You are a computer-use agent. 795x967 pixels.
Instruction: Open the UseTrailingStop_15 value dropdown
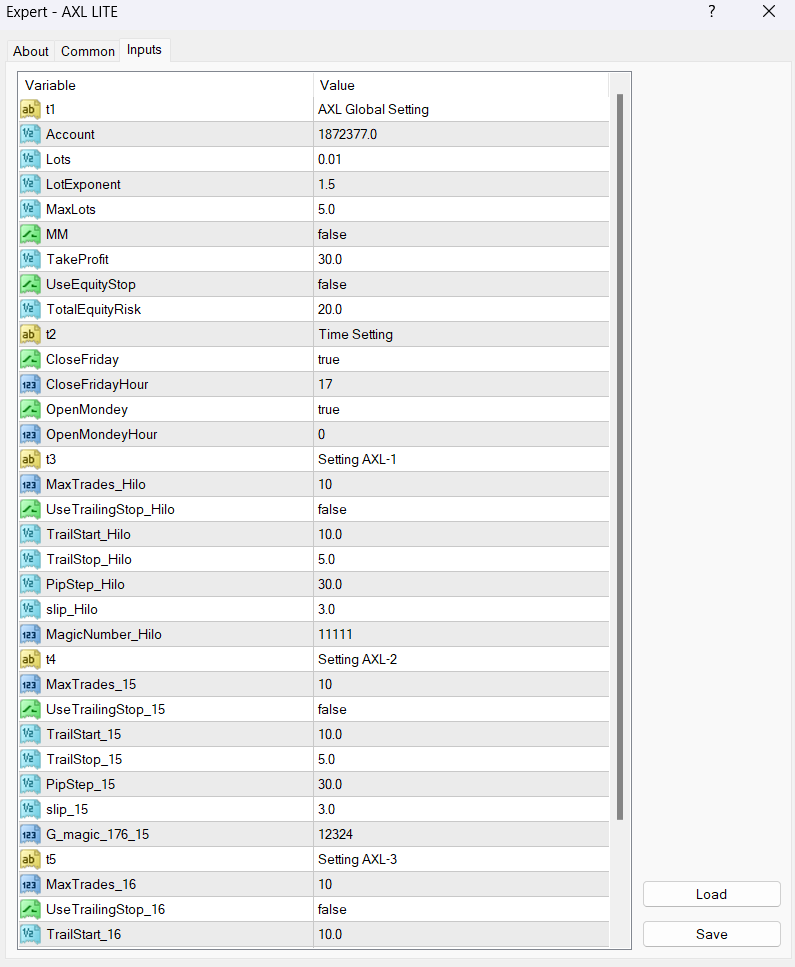[x=460, y=709]
